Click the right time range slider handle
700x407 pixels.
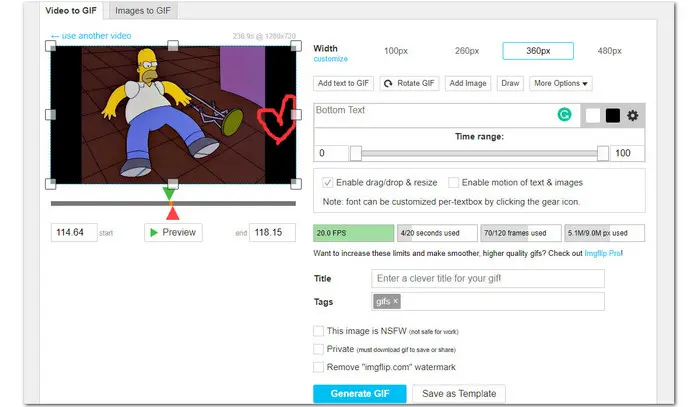[x=603, y=153]
